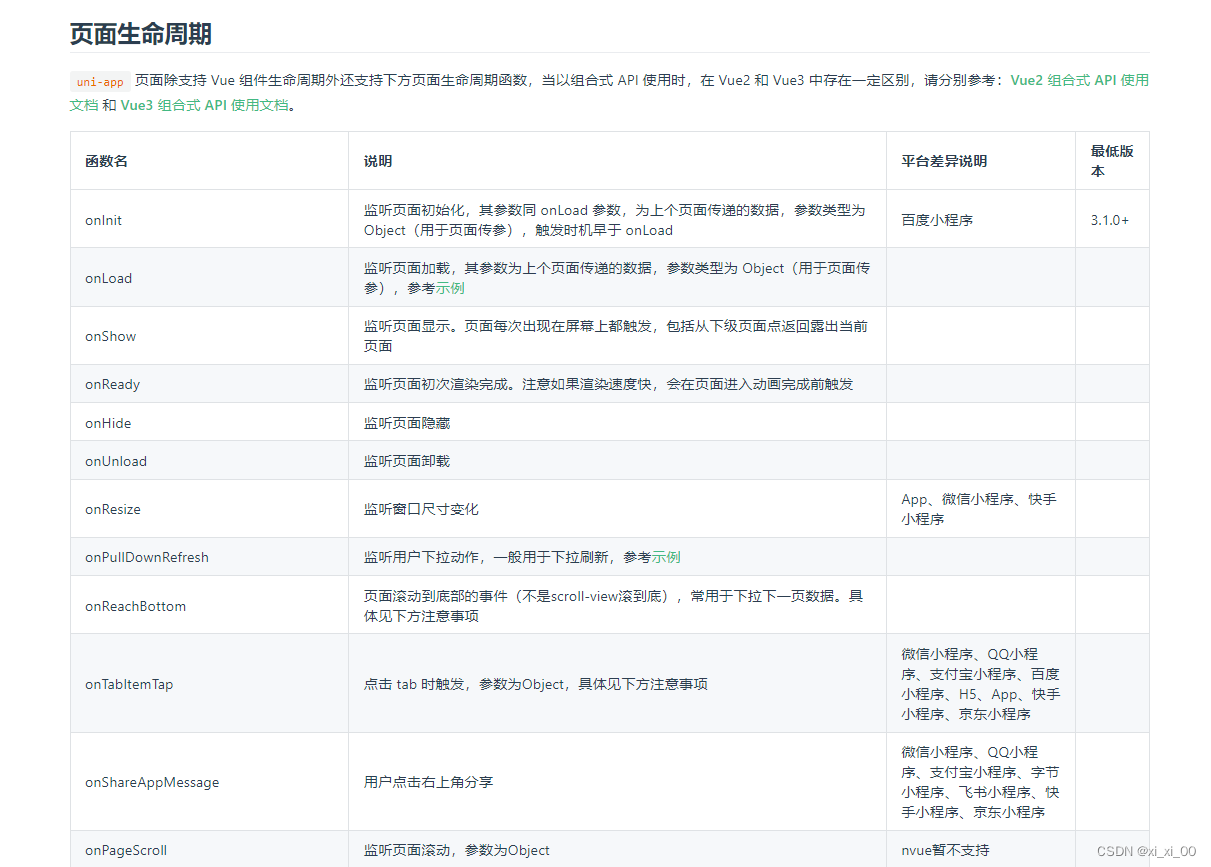Open the 示例 link in onLoad row

(x=449, y=288)
